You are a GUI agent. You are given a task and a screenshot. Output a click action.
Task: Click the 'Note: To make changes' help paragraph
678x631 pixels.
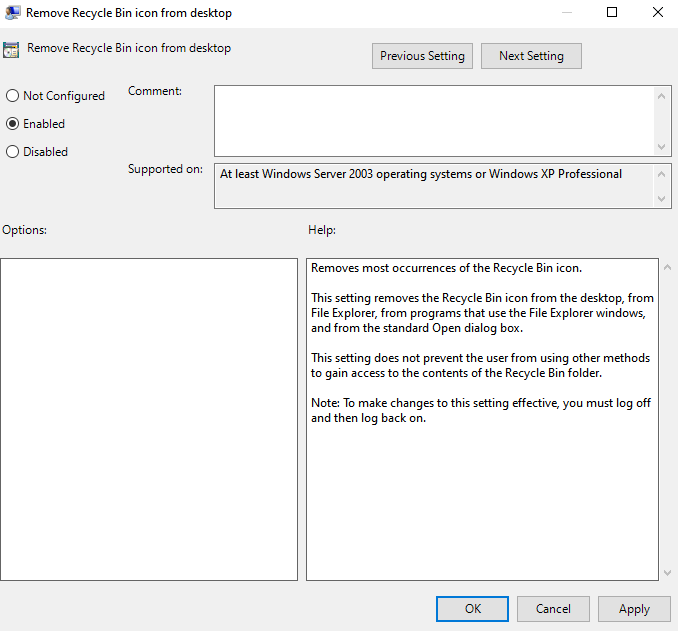pyautogui.click(x=481, y=410)
